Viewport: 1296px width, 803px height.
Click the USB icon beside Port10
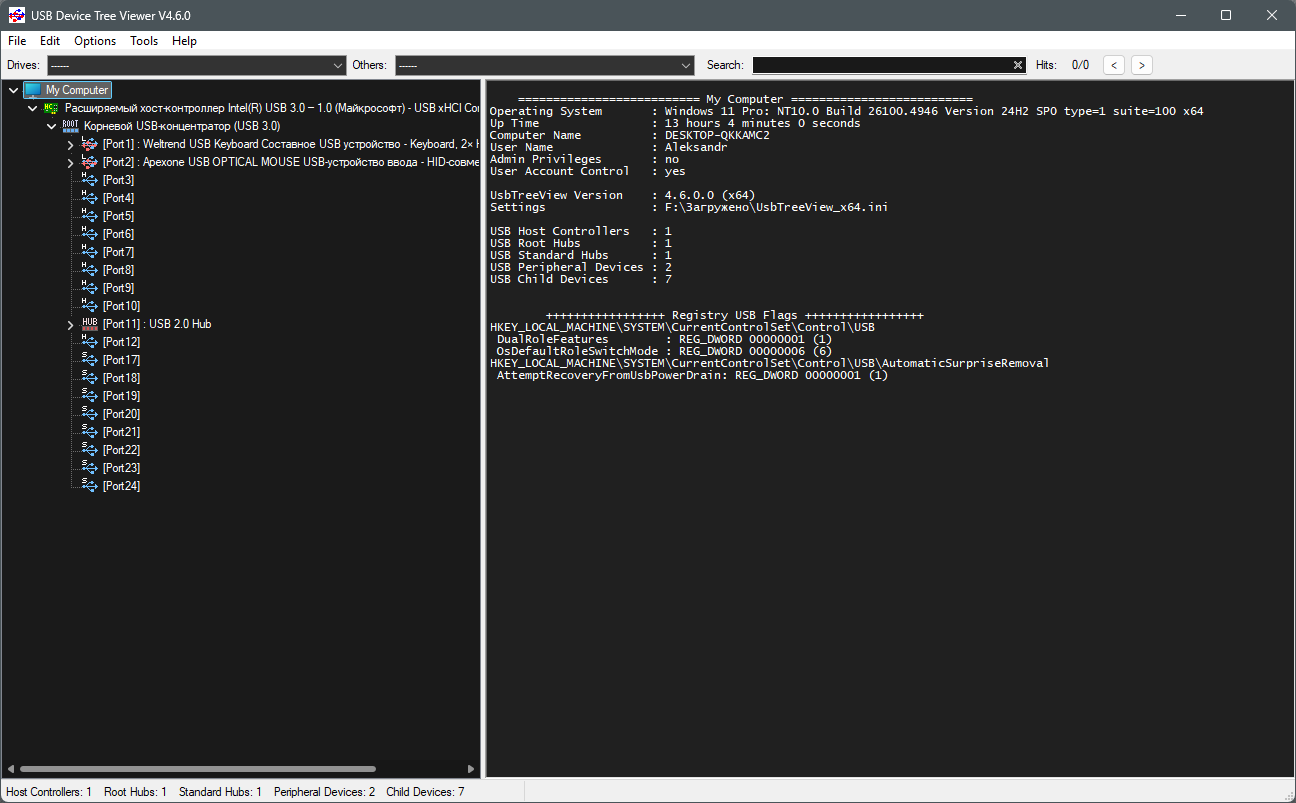coord(90,306)
